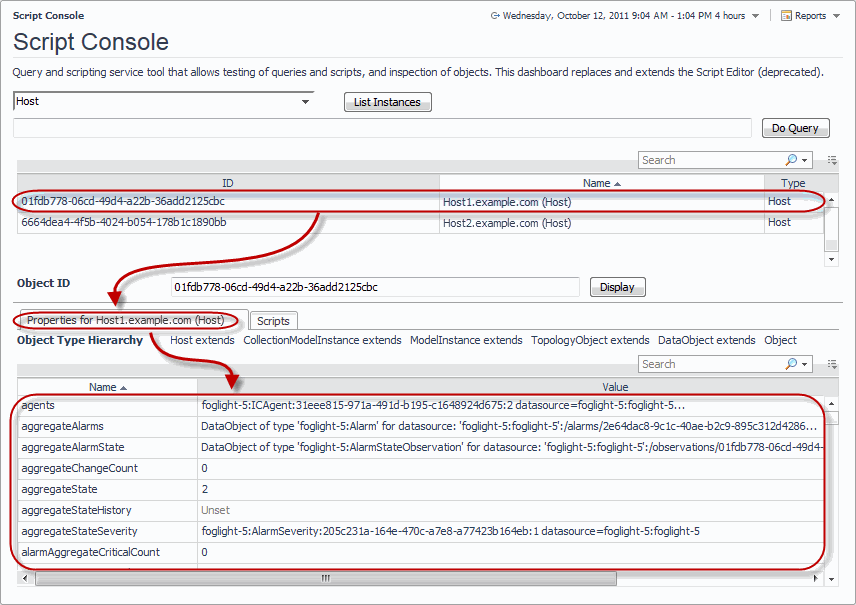Click the Type column header

(x=793, y=183)
